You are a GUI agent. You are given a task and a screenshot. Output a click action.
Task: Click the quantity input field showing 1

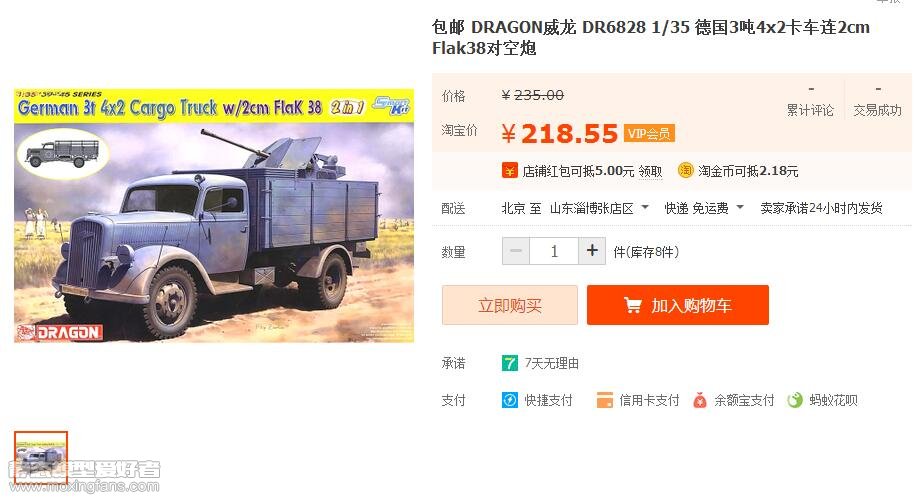point(554,251)
